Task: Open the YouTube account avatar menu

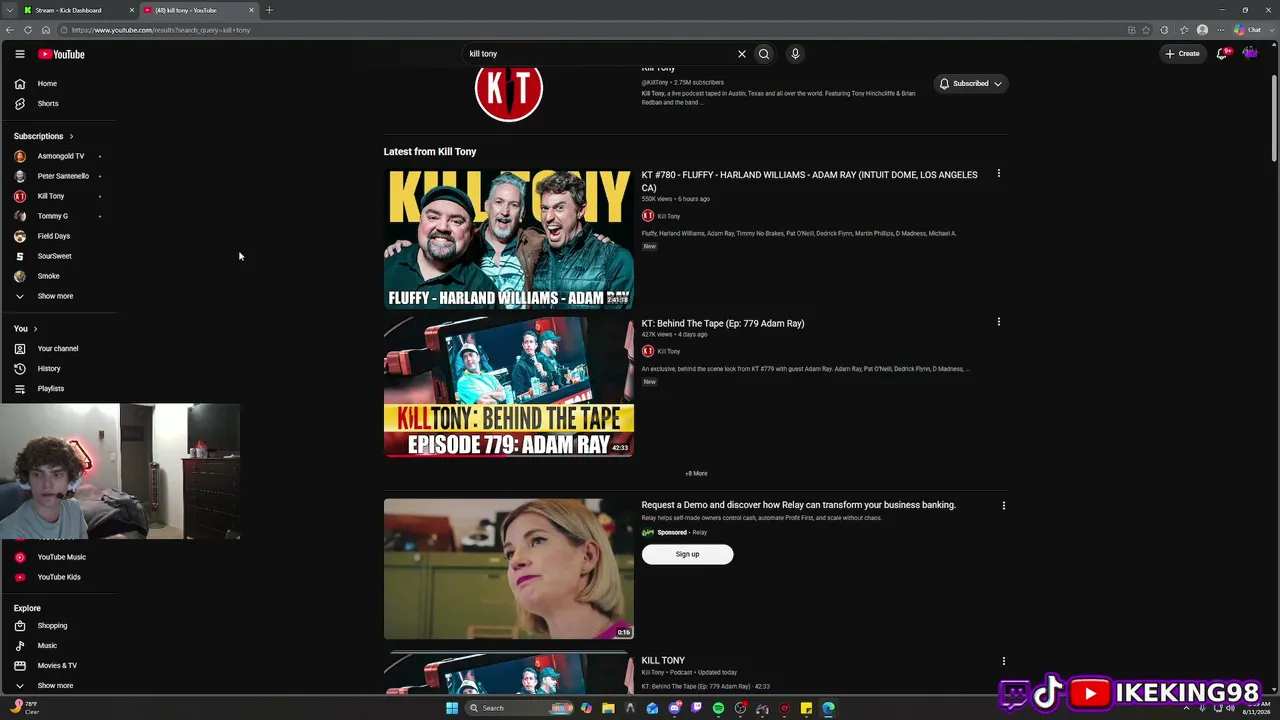Action: pos(1250,54)
